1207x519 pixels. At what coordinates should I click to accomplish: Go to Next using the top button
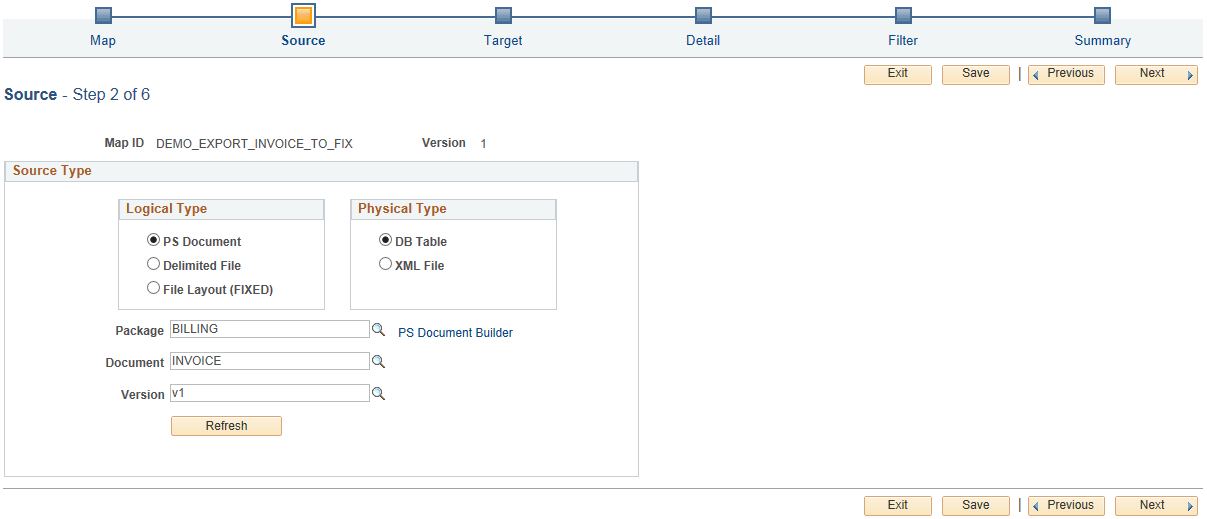(x=1156, y=74)
